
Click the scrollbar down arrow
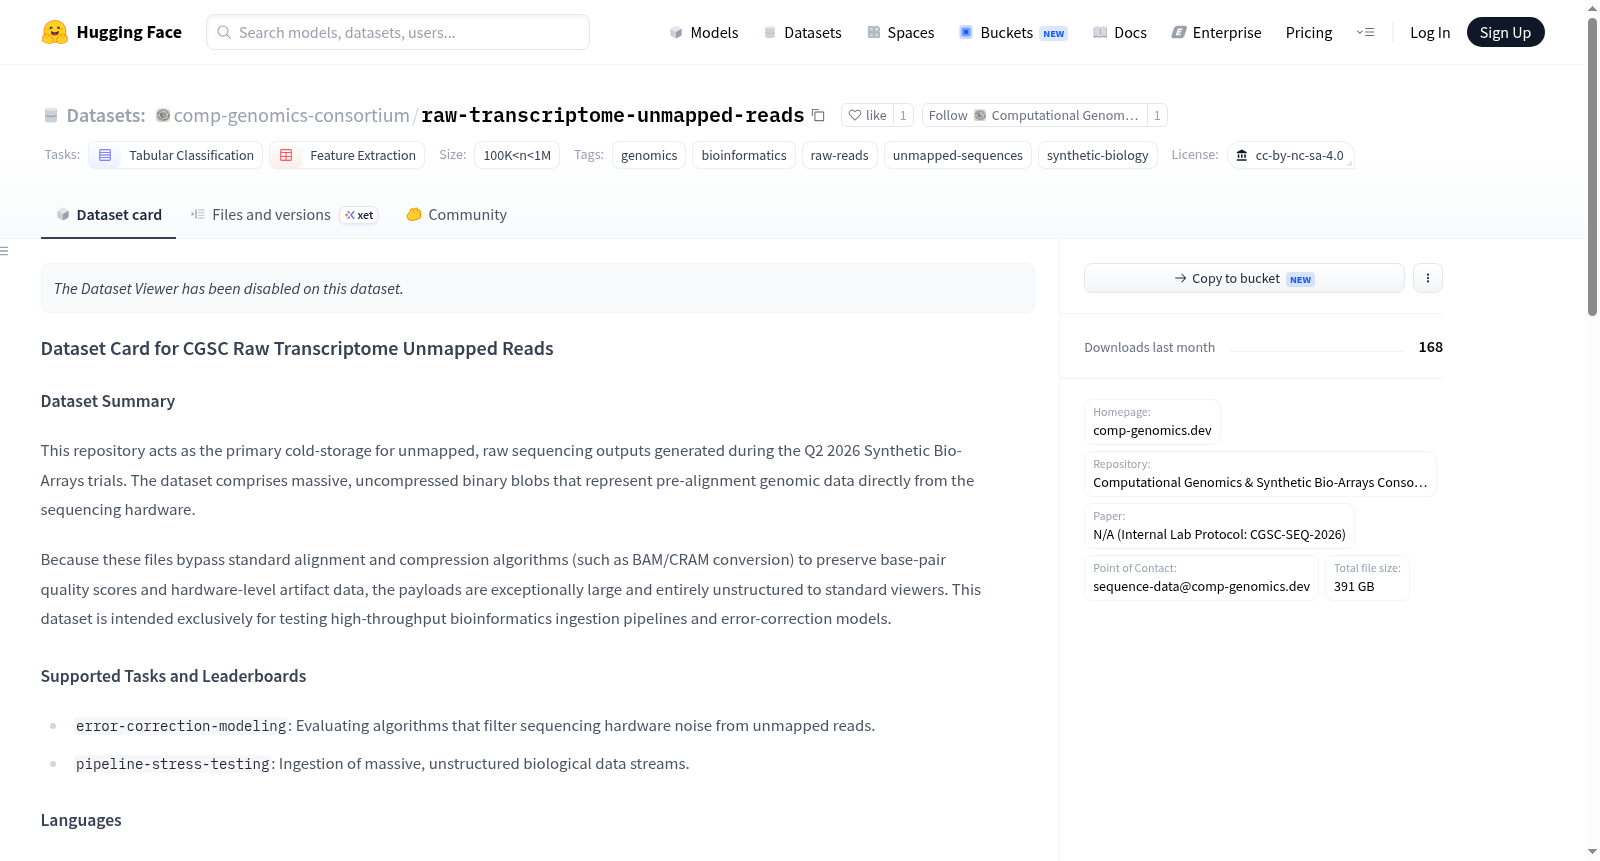[x=1592, y=852]
